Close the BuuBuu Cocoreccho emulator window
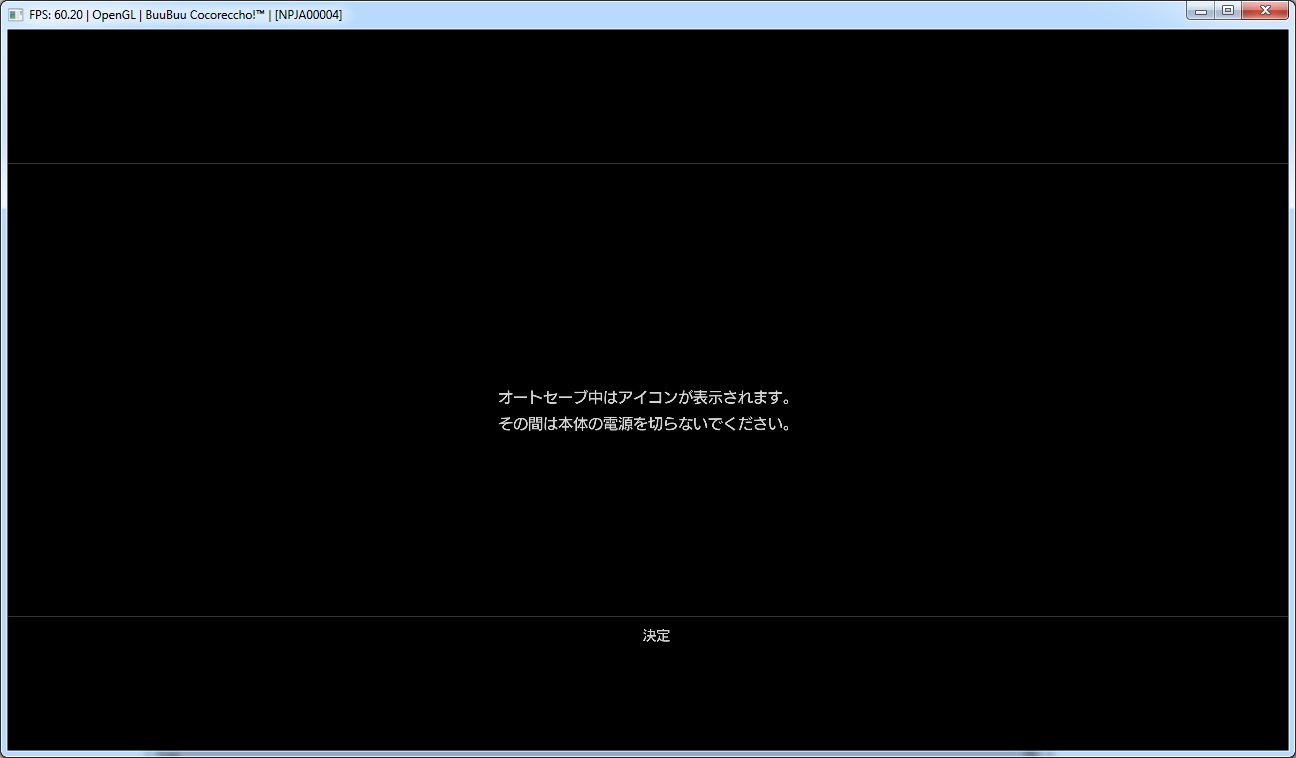 click(1265, 10)
